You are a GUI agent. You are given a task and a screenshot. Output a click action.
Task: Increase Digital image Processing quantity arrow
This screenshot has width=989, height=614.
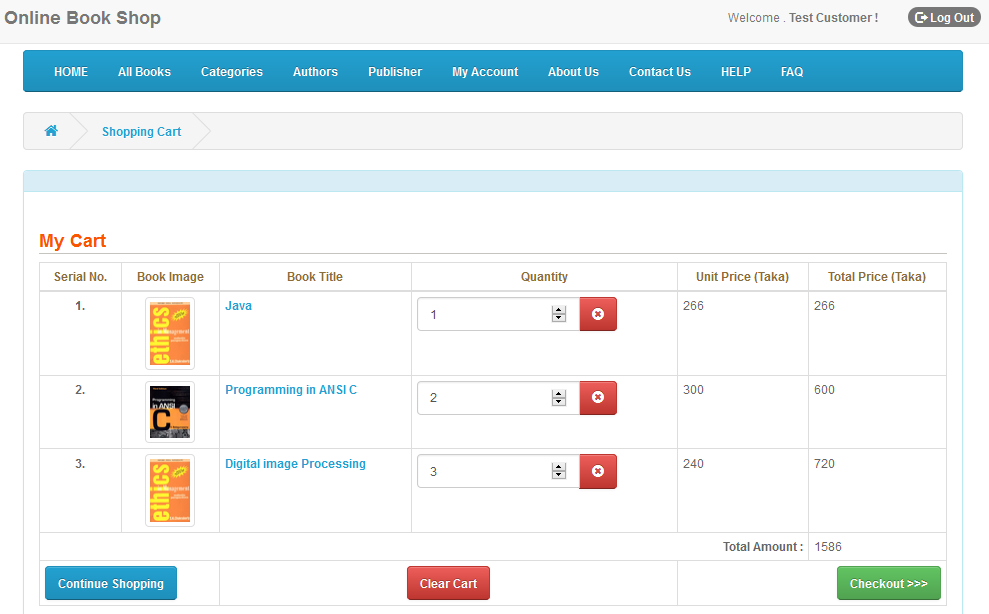coord(559,467)
